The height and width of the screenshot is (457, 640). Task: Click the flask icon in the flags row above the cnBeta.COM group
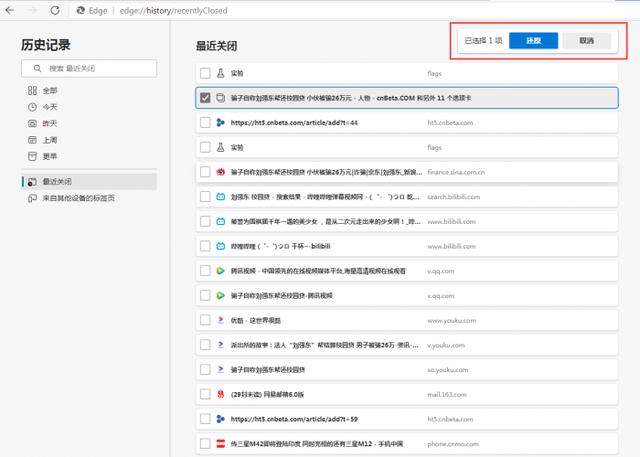point(220,73)
